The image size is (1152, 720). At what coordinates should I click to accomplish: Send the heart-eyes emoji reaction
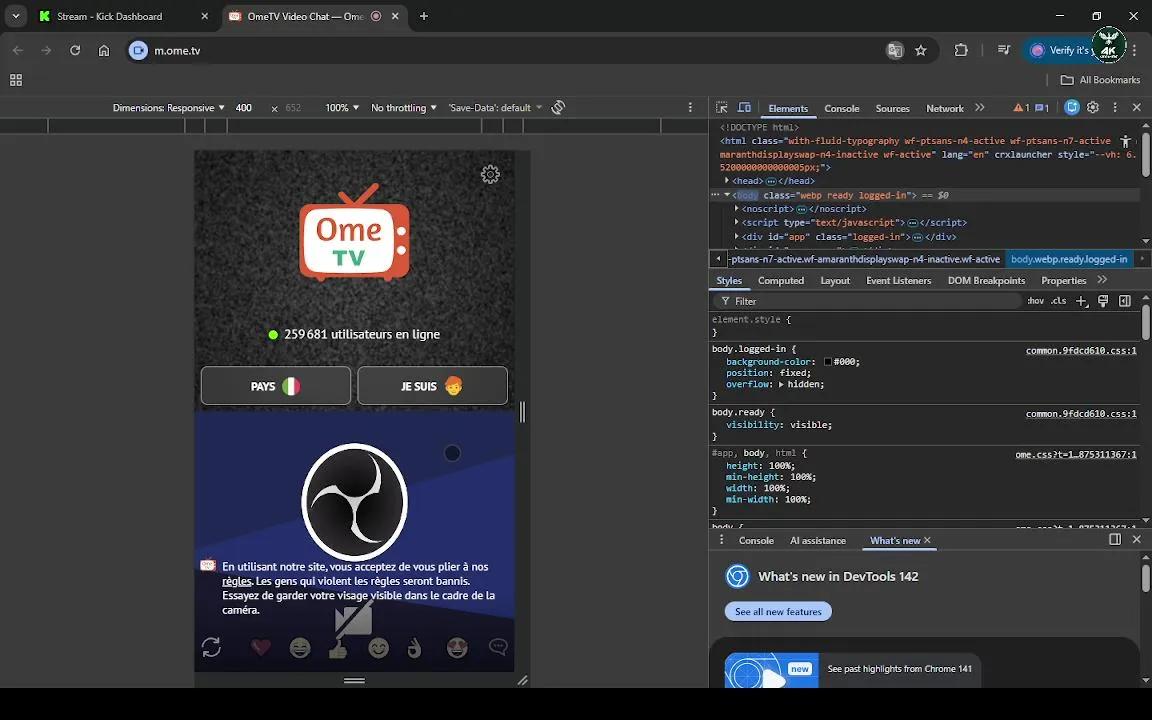(x=457, y=647)
